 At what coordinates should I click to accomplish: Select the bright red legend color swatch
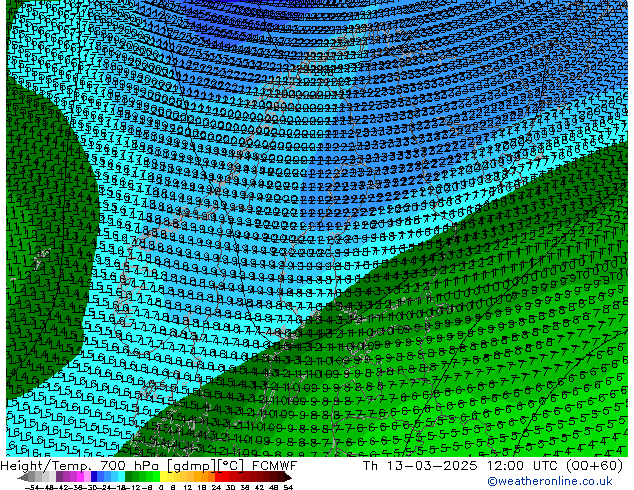218,477
